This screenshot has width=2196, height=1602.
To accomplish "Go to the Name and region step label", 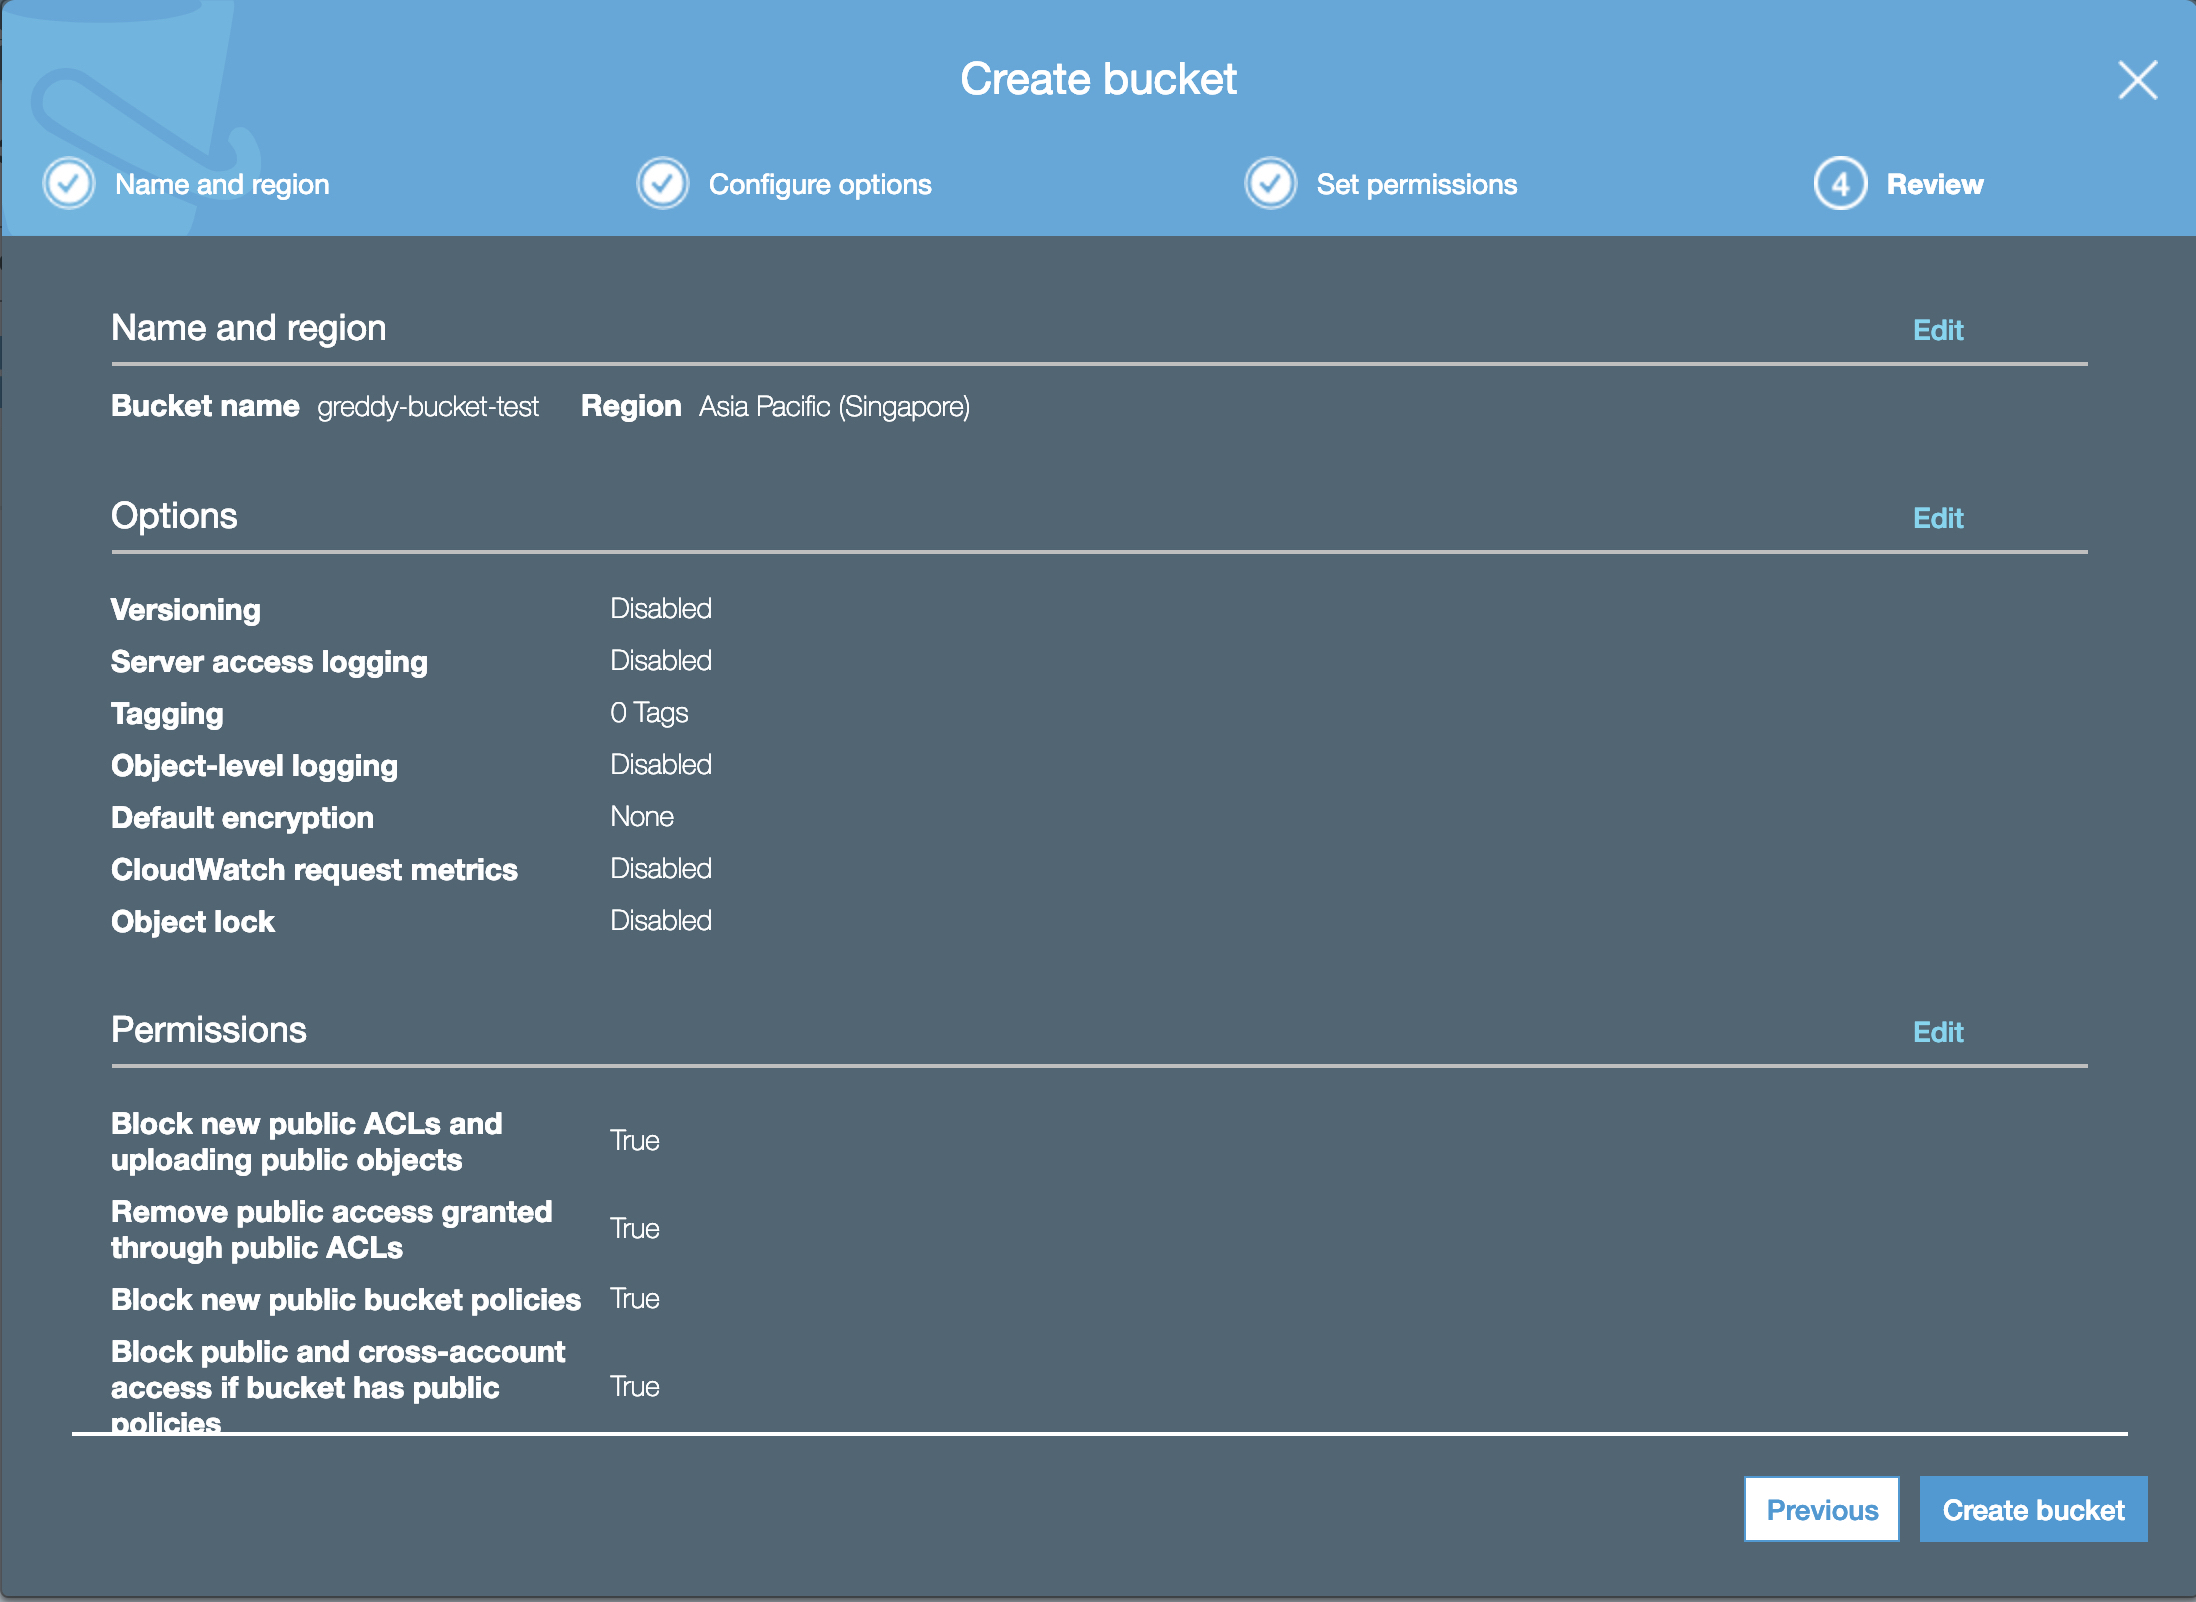I will [x=222, y=185].
